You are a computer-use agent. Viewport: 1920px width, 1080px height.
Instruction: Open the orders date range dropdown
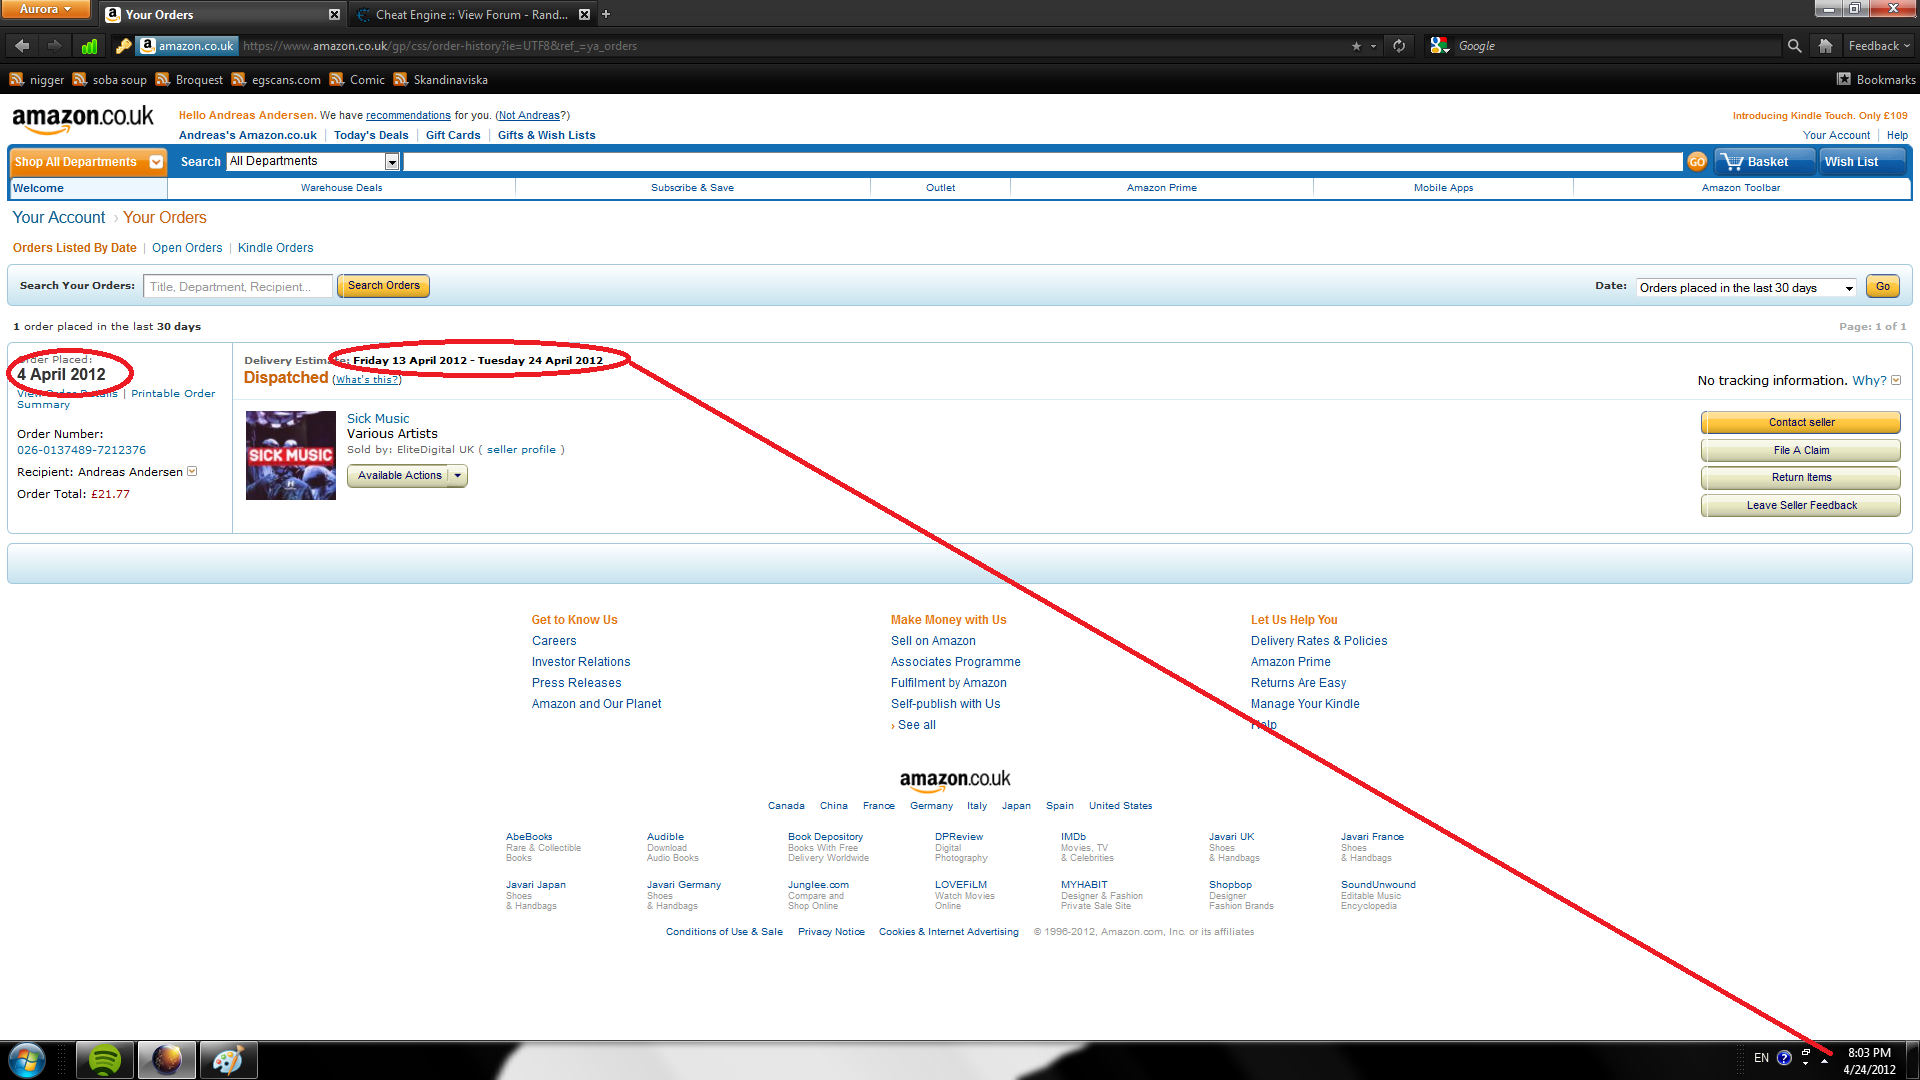[x=1746, y=288]
